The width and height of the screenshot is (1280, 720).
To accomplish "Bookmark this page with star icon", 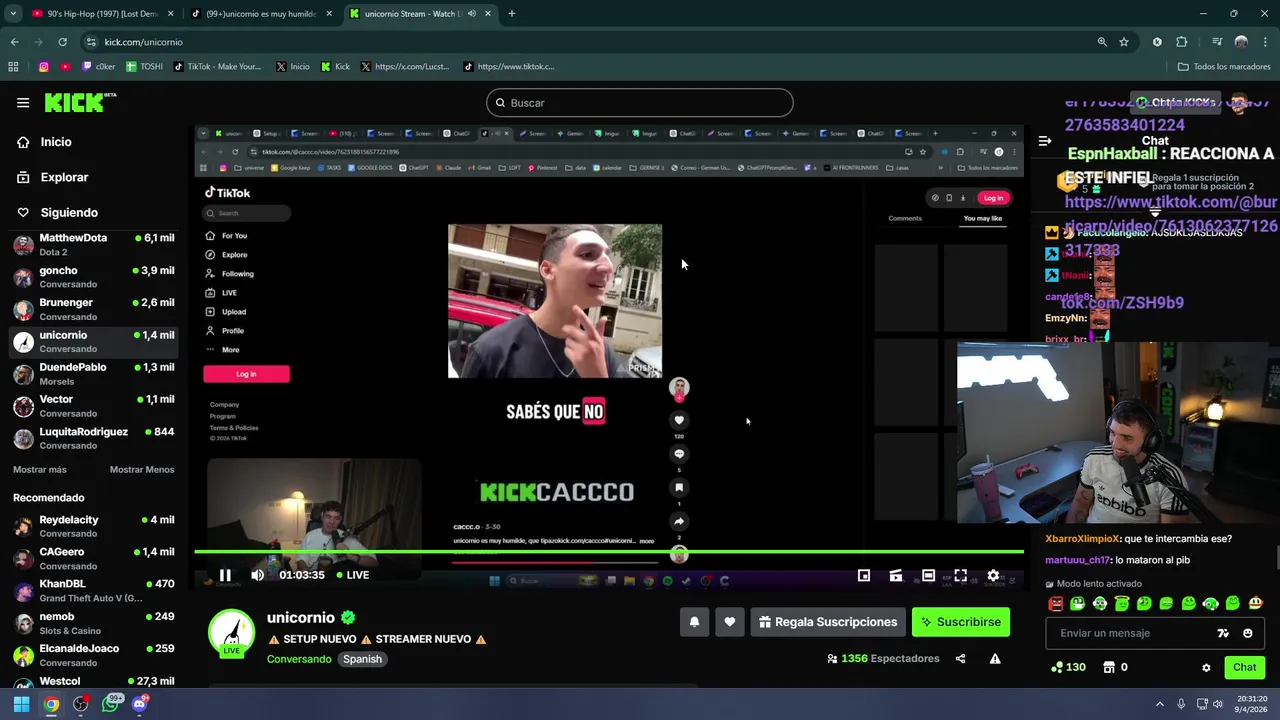I will point(1124,42).
